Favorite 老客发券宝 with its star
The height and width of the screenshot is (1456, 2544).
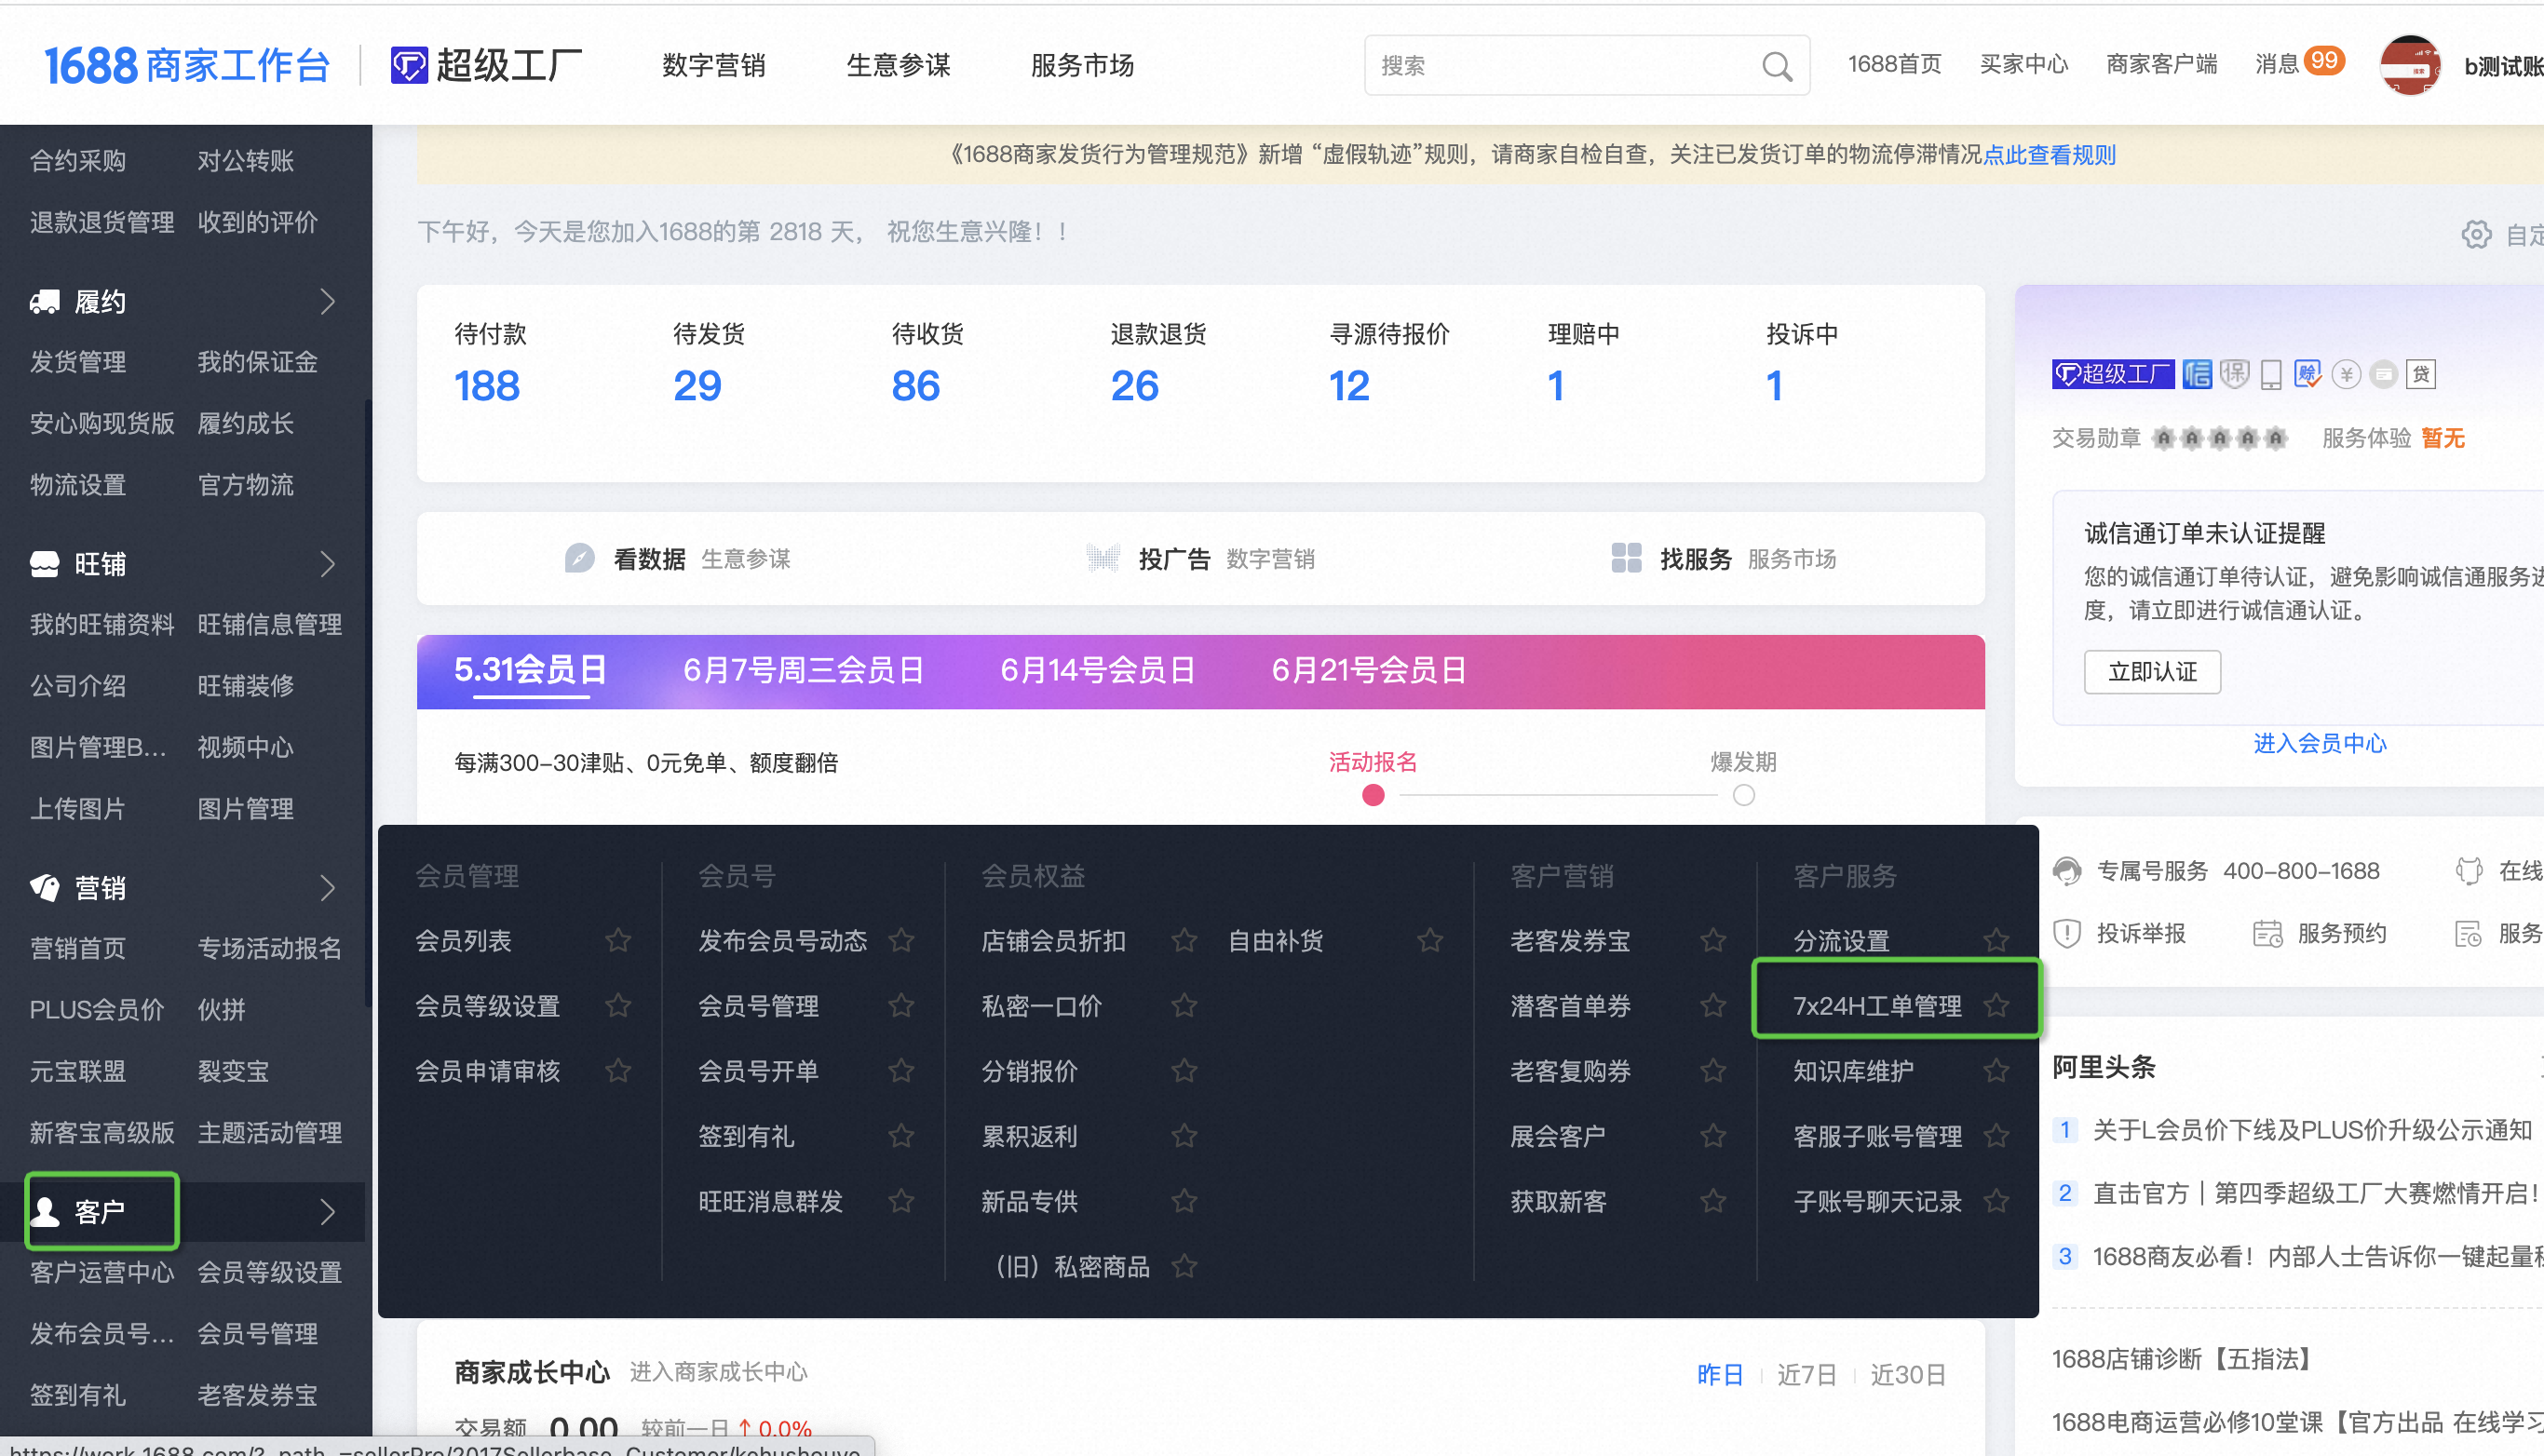point(1713,940)
